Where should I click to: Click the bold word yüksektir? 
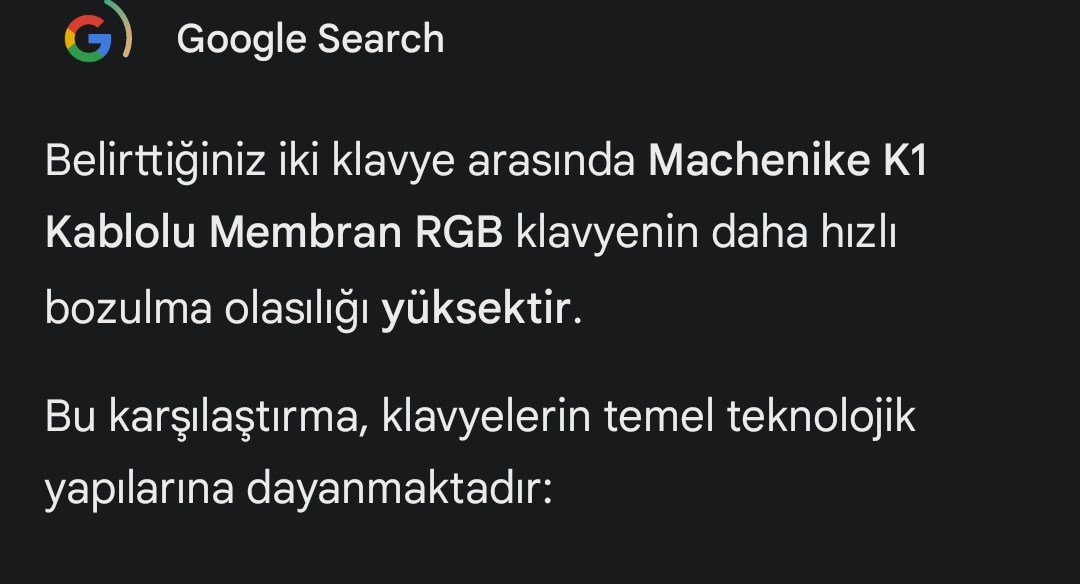click(476, 309)
